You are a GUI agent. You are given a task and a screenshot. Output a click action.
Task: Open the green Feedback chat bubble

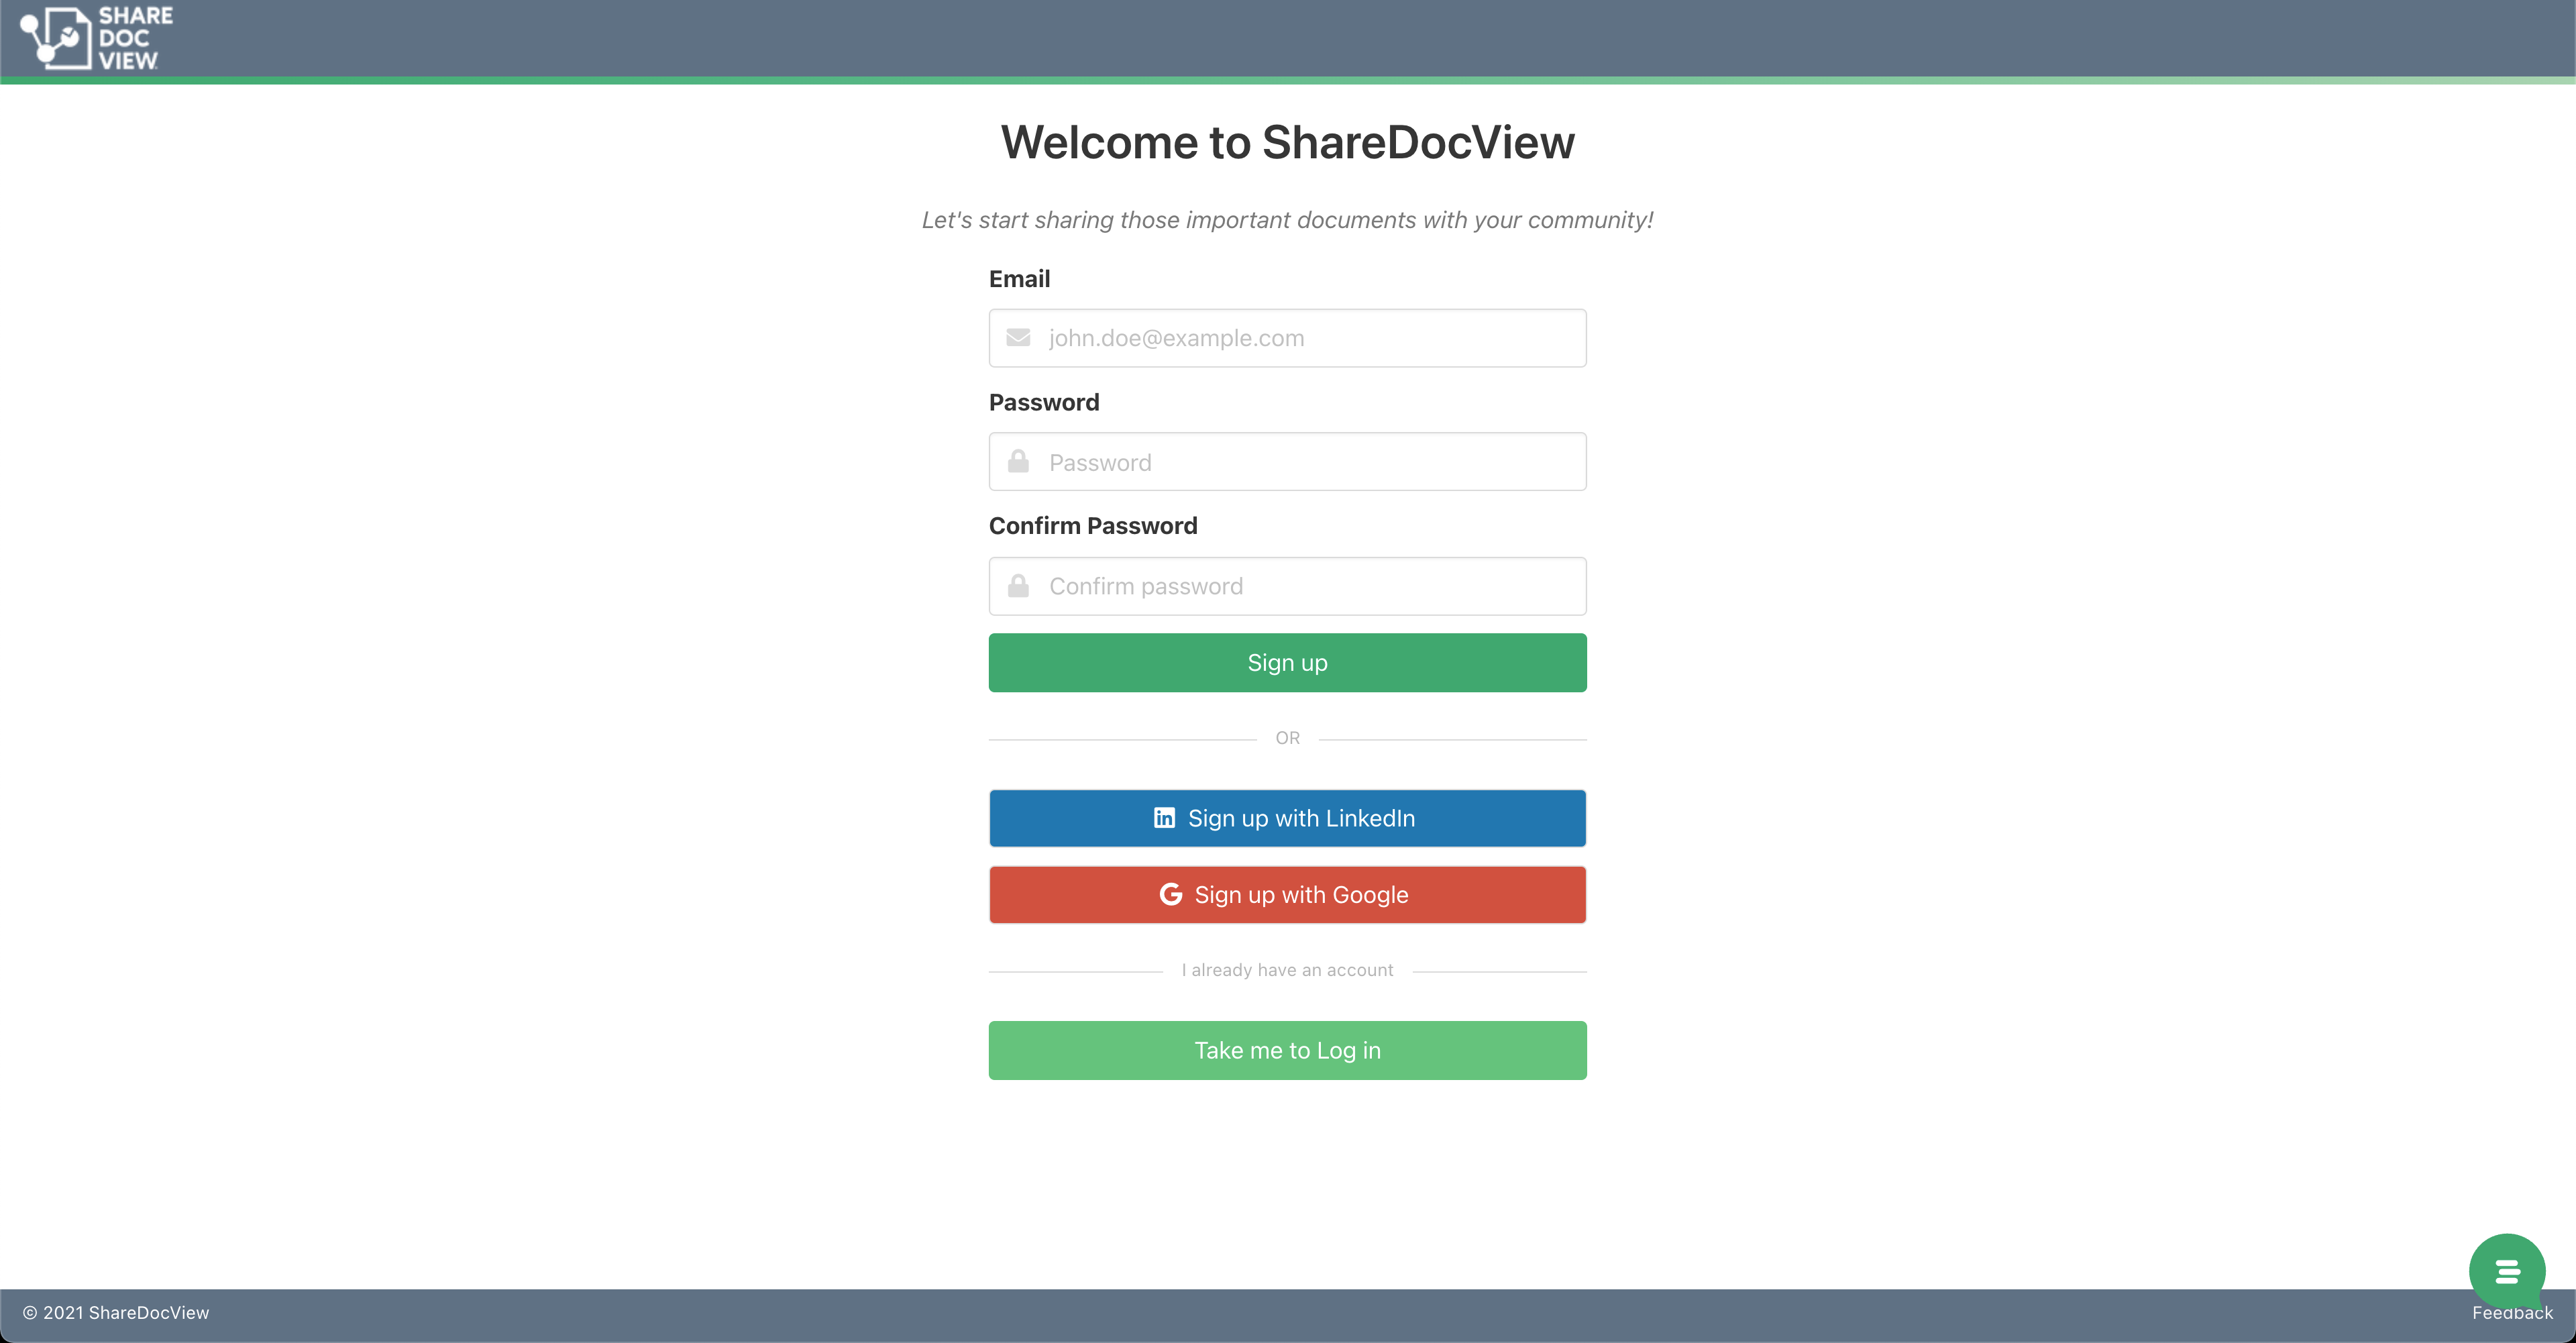2506,1271
